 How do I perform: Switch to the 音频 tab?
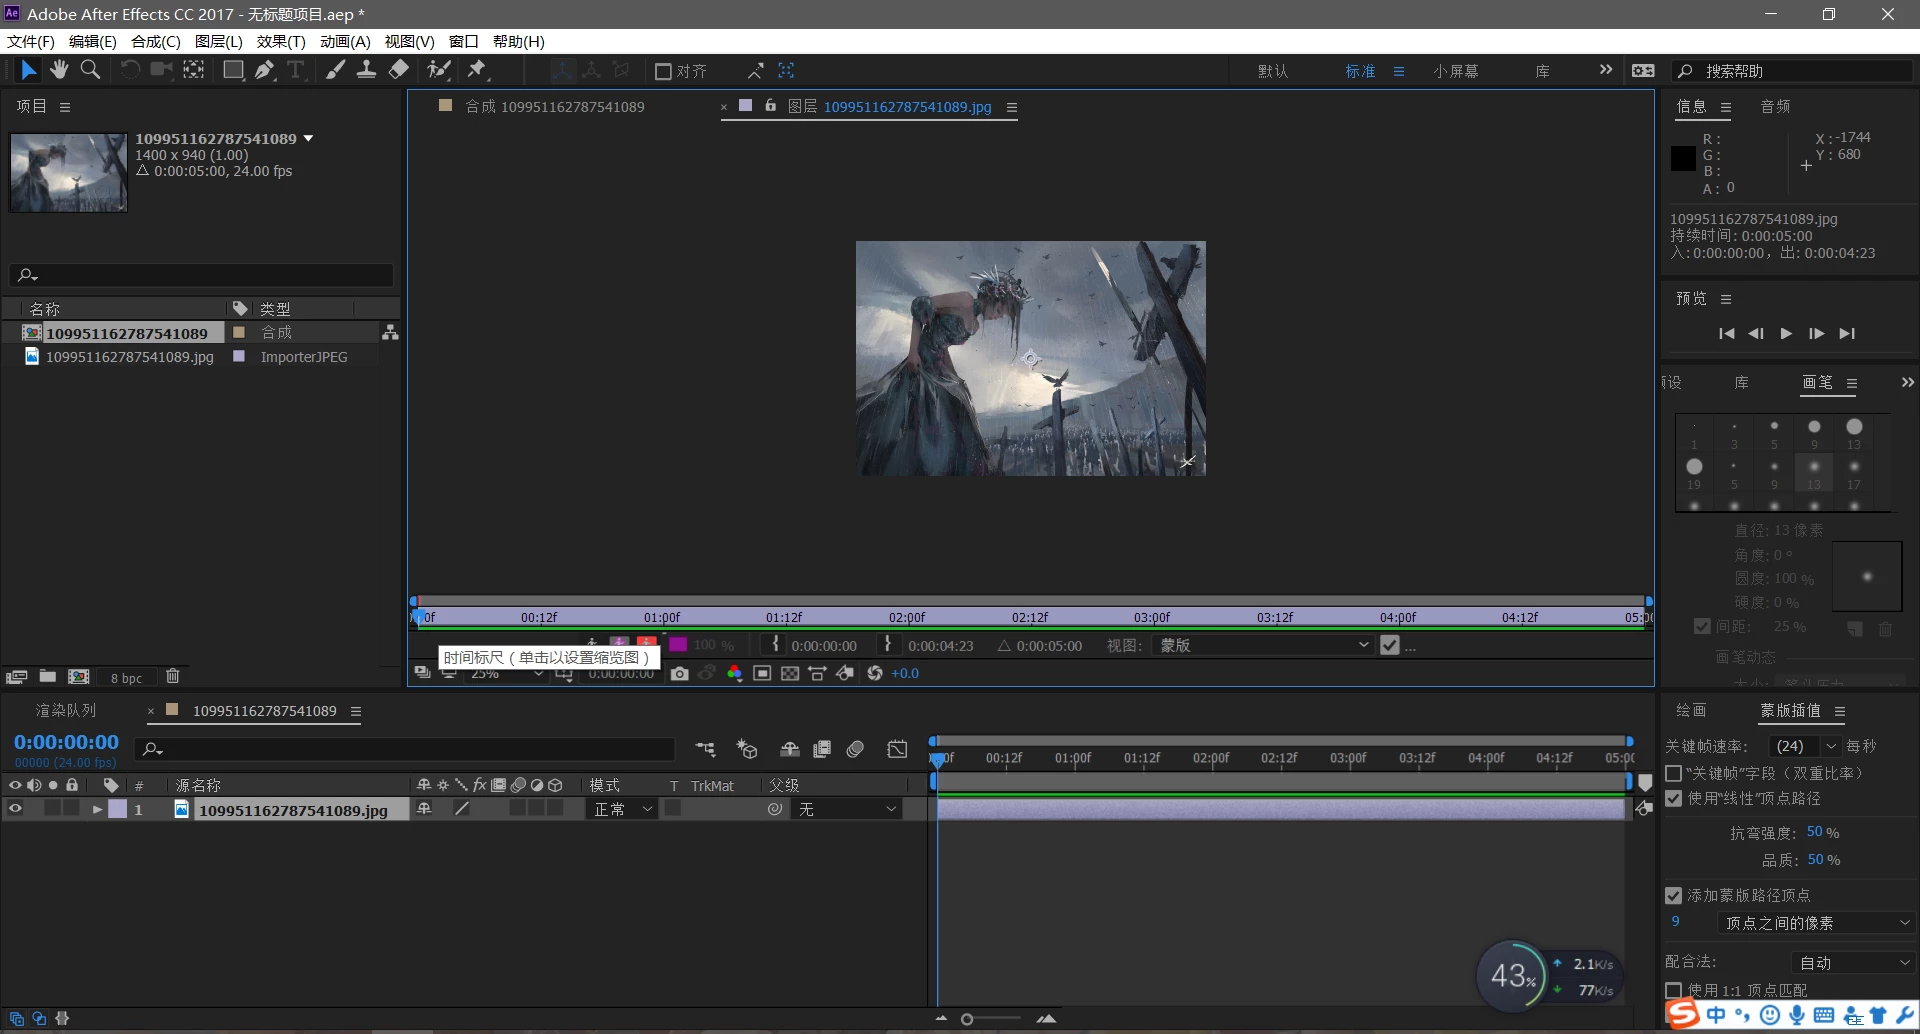point(1775,106)
